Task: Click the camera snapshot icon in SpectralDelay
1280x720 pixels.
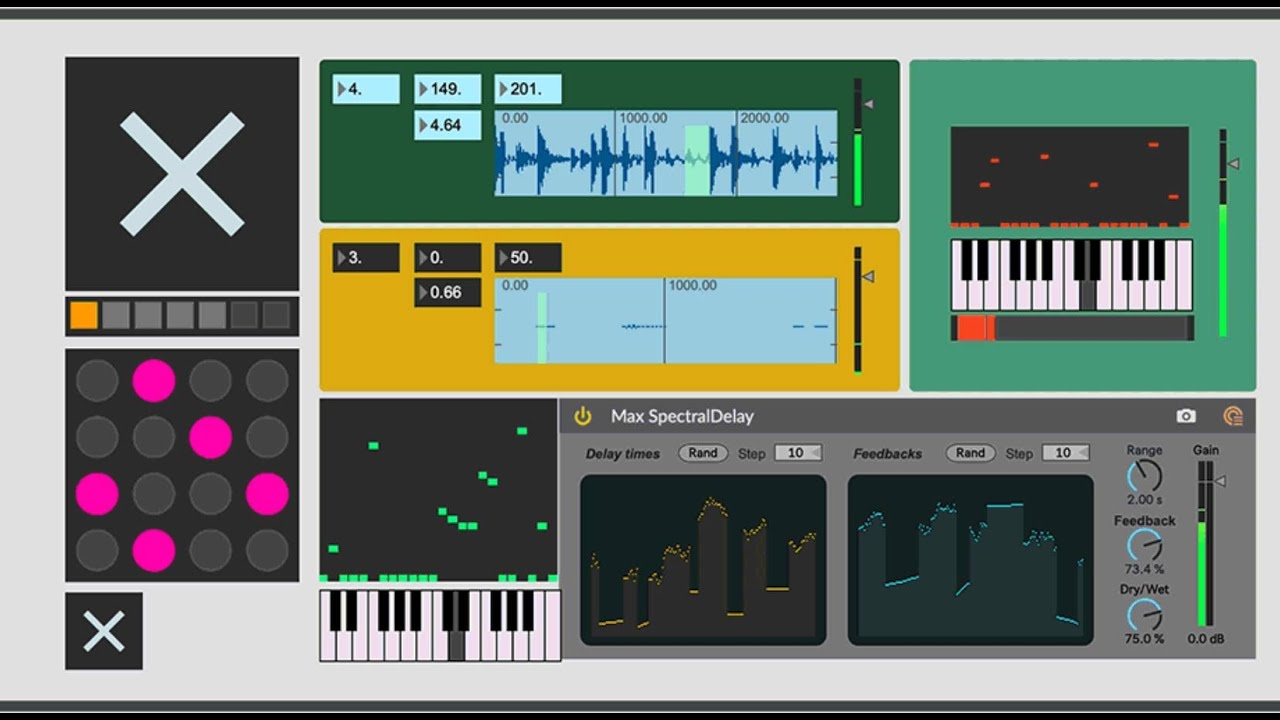Action: (1186, 416)
